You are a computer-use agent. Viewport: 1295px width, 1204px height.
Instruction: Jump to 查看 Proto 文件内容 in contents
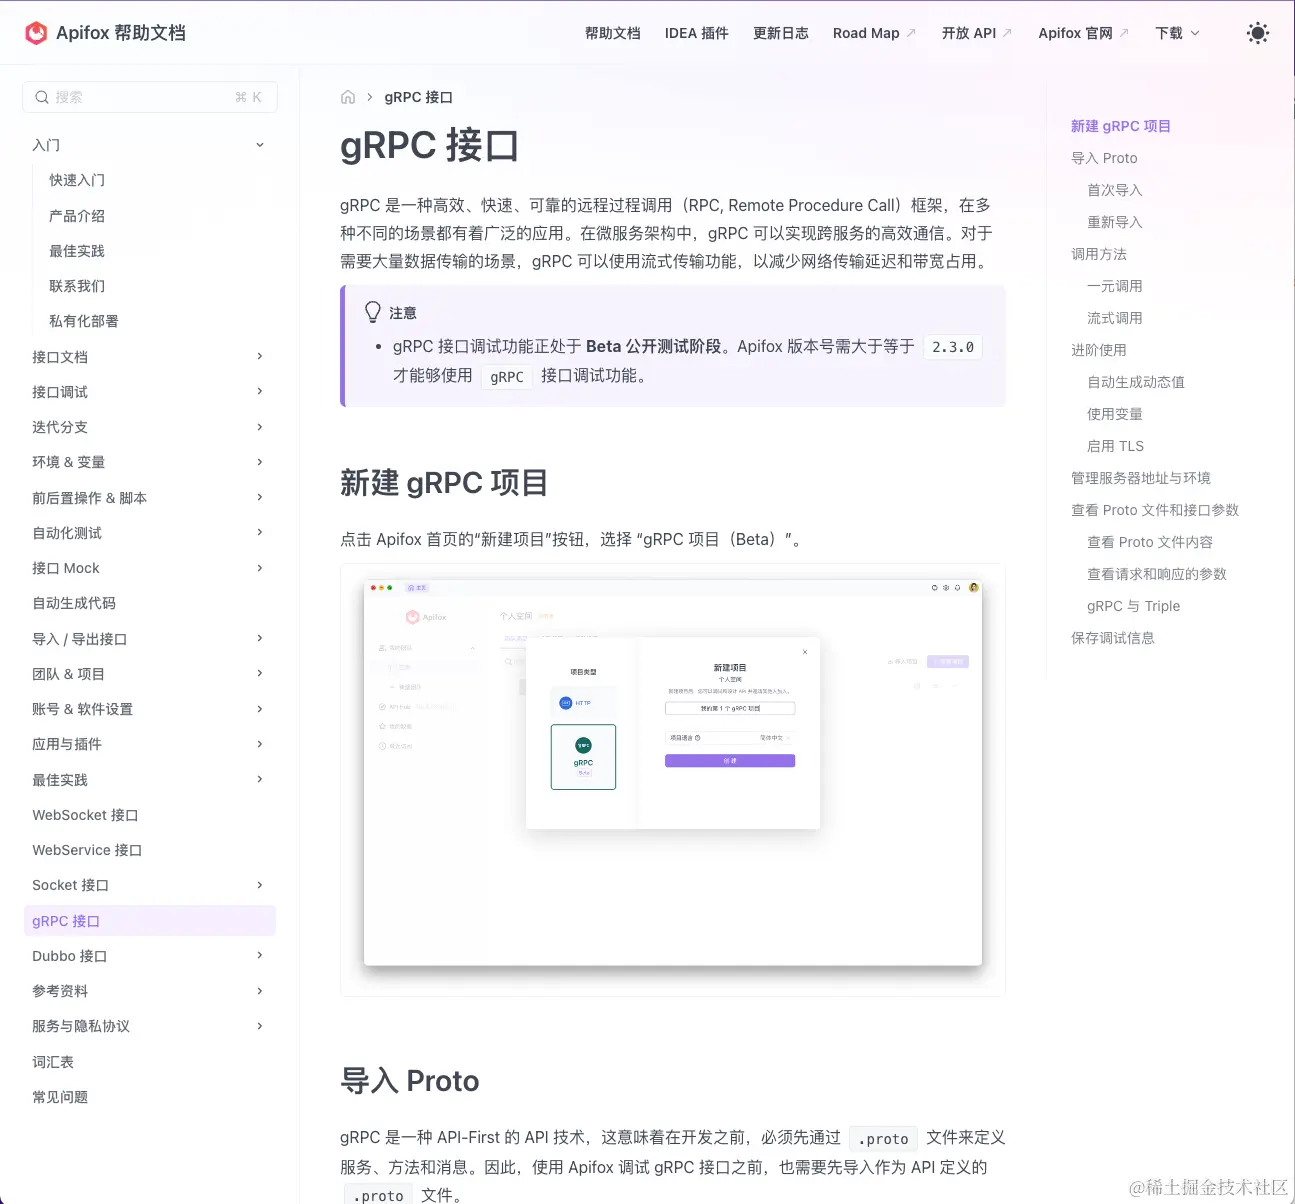click(x=1150, y=542)
